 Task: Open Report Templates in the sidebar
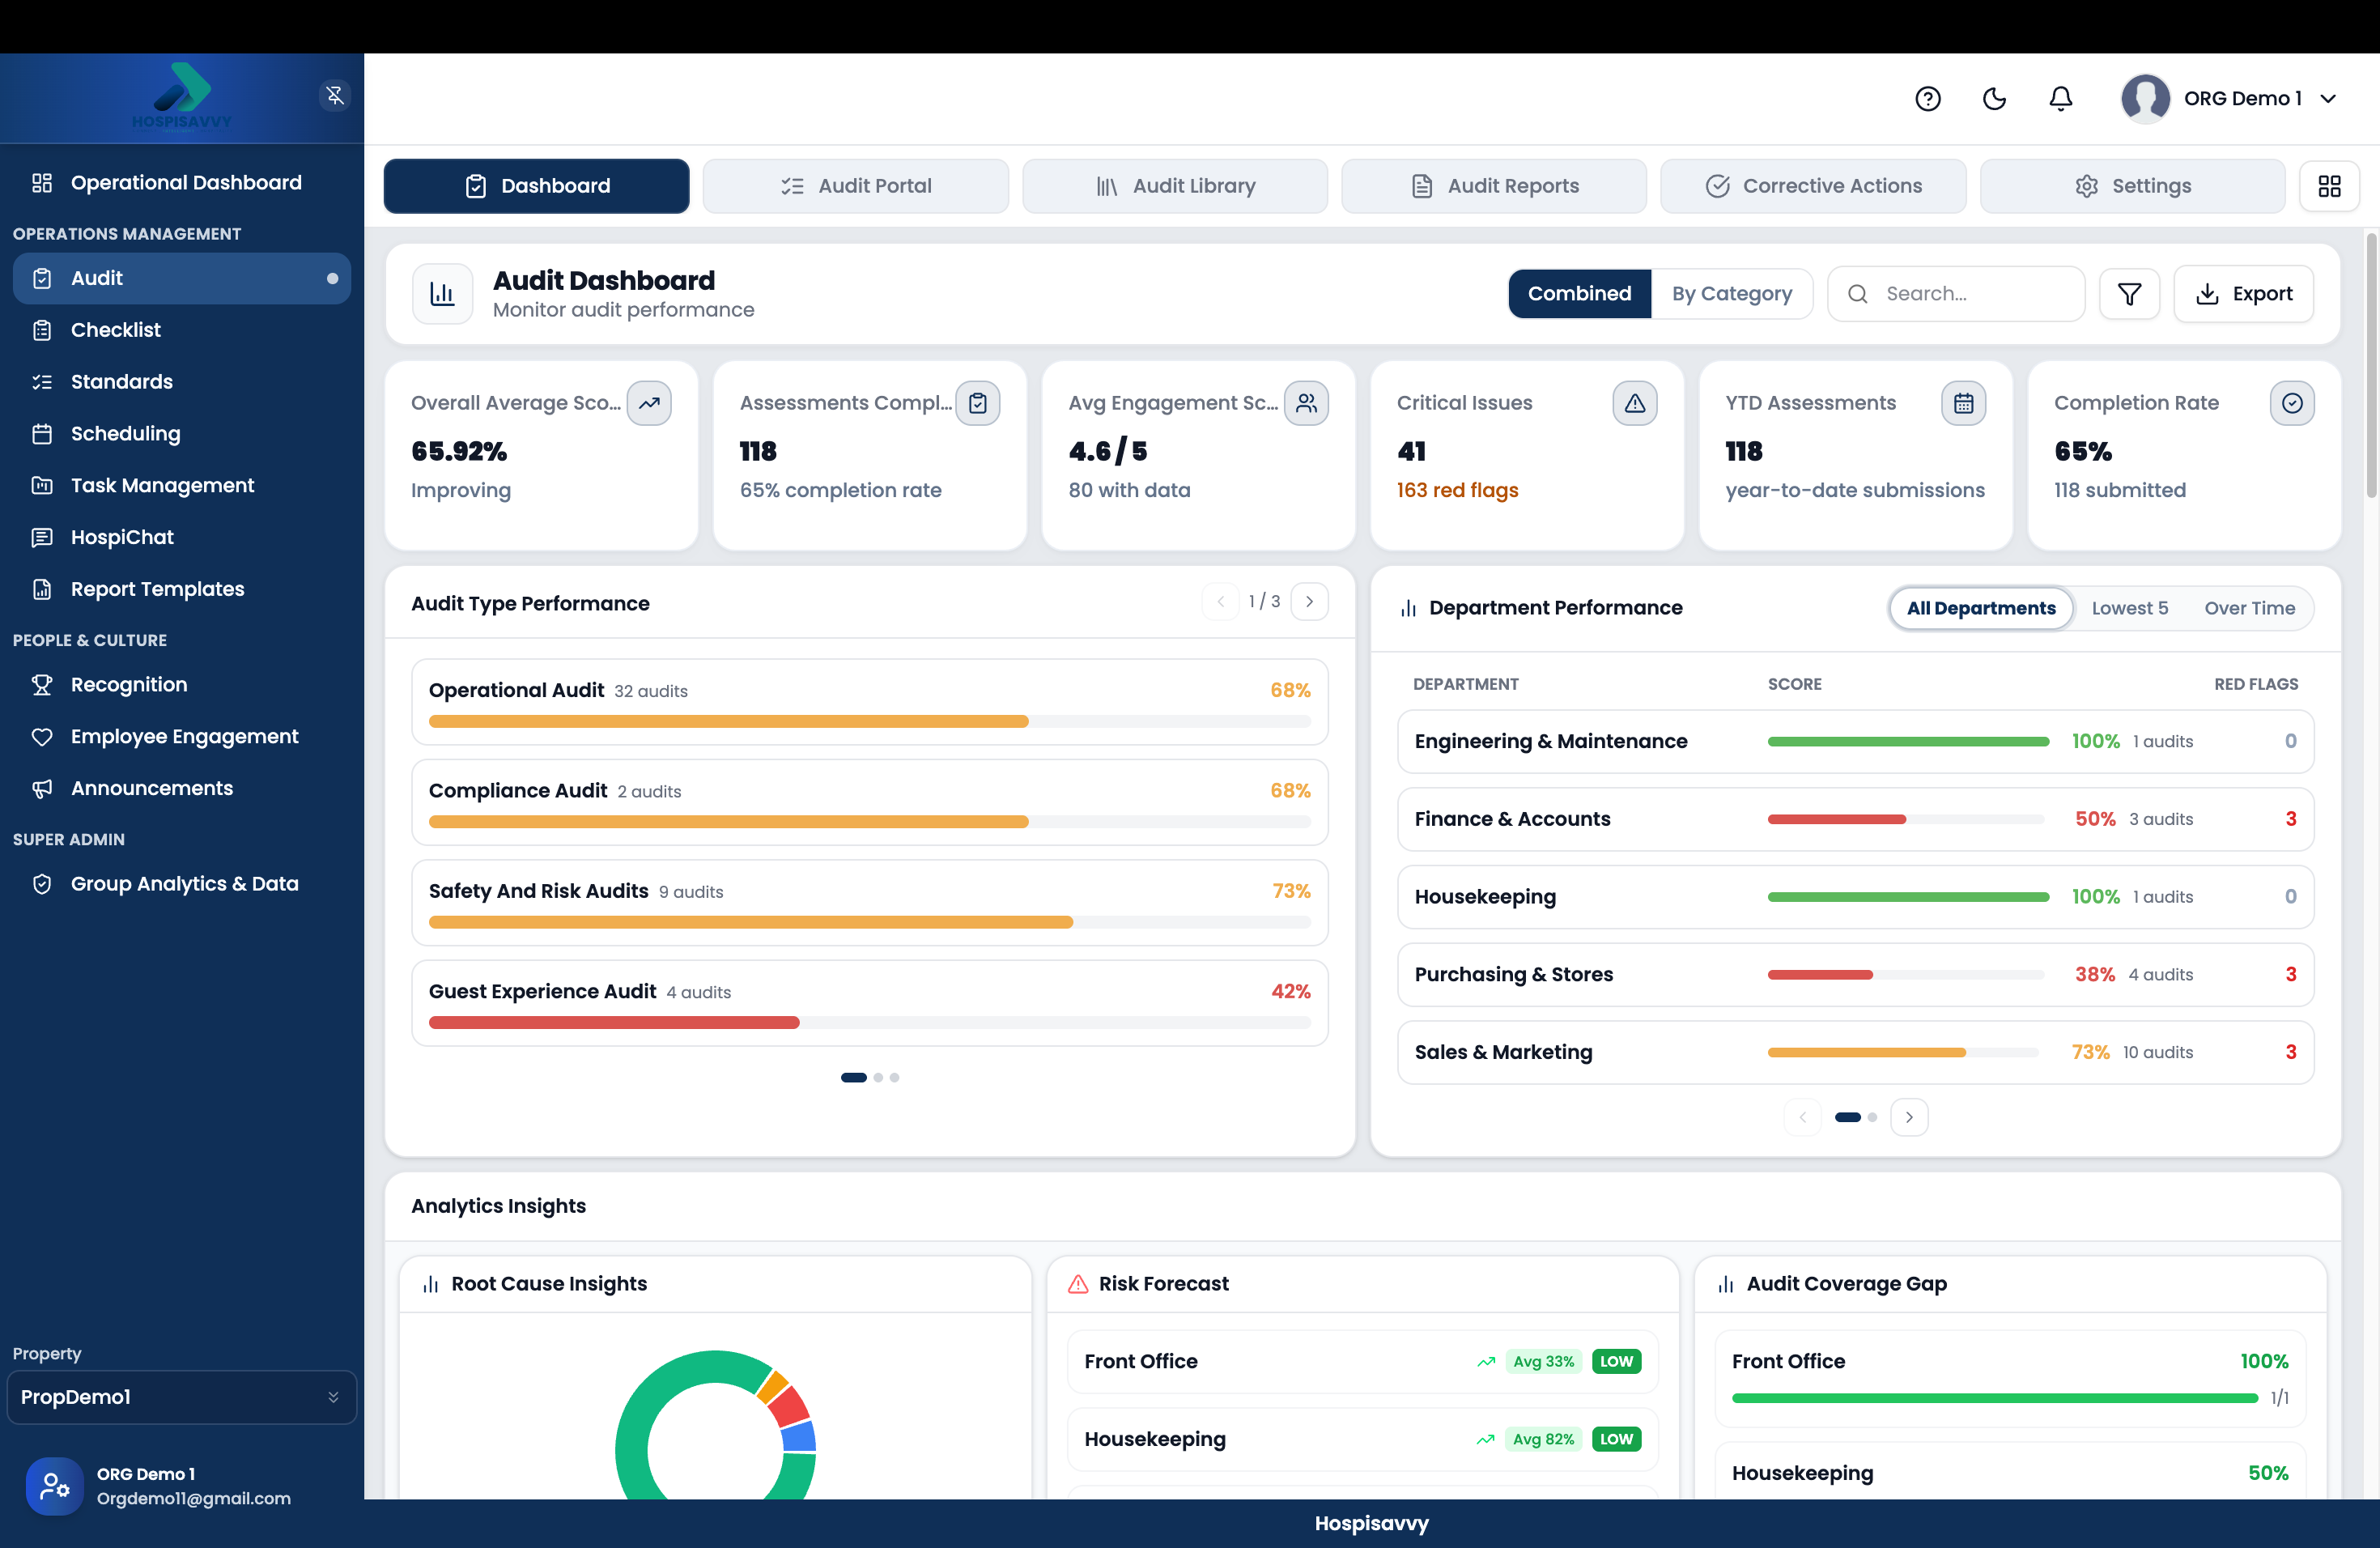pyautogui.click(x=182, y=590)
